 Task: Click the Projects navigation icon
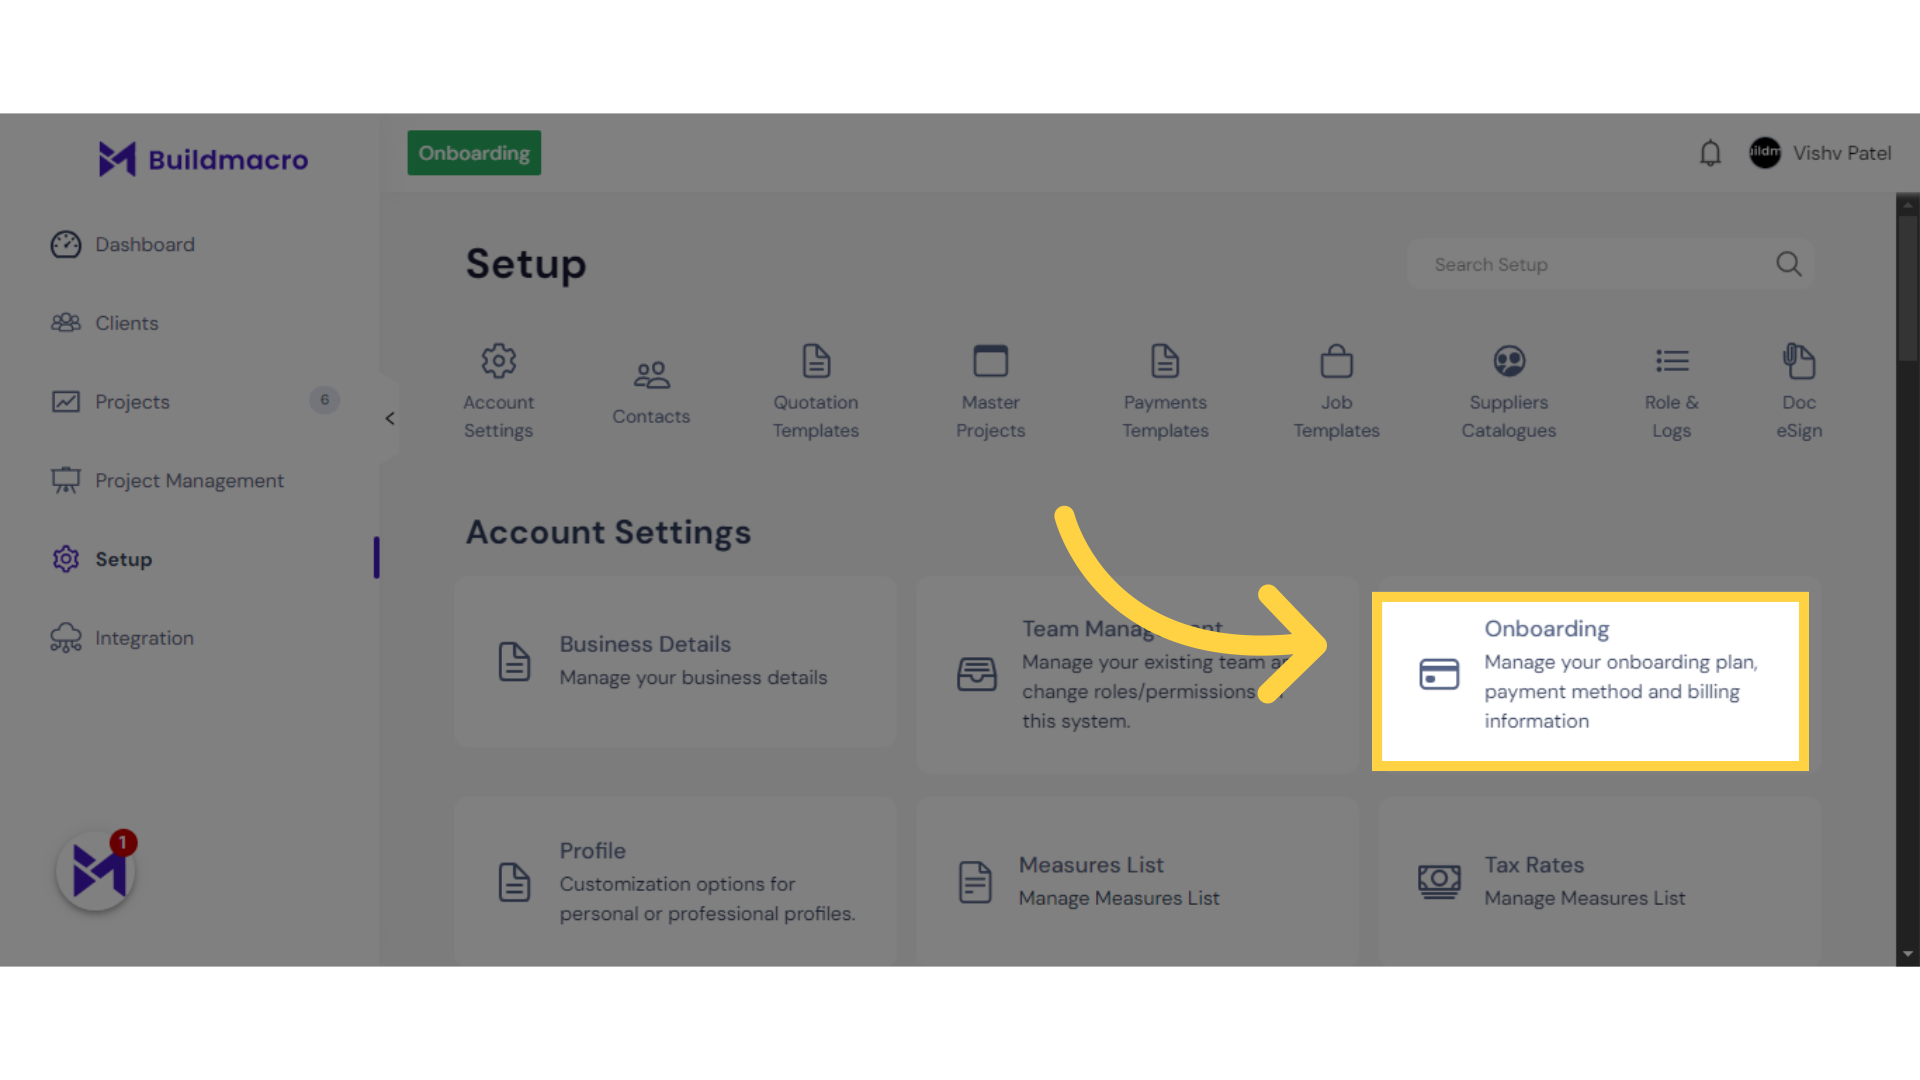tap(65, 400)
